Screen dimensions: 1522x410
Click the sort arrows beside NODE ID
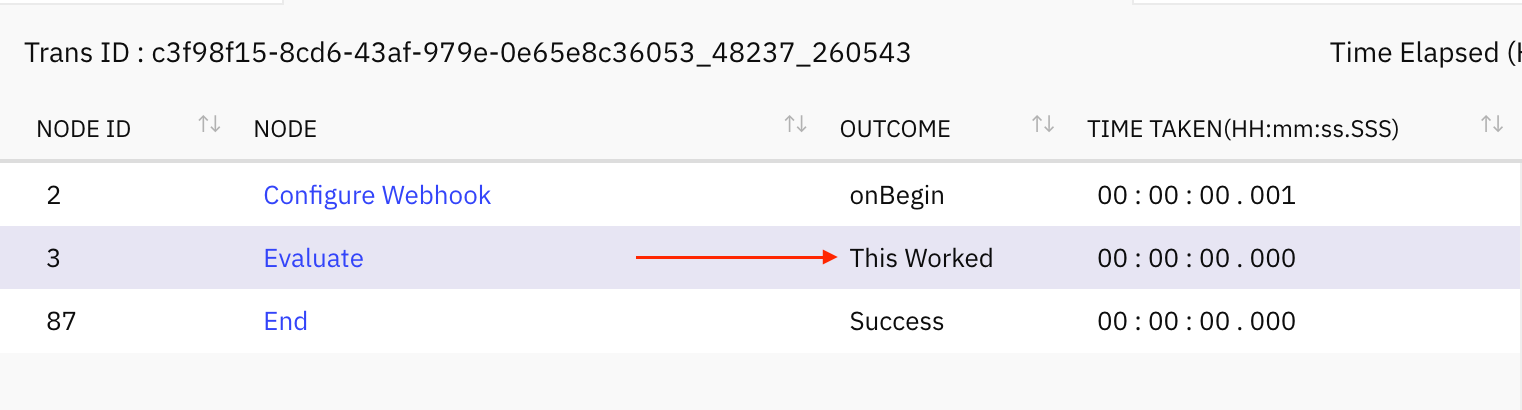click(x=209, y=125)
